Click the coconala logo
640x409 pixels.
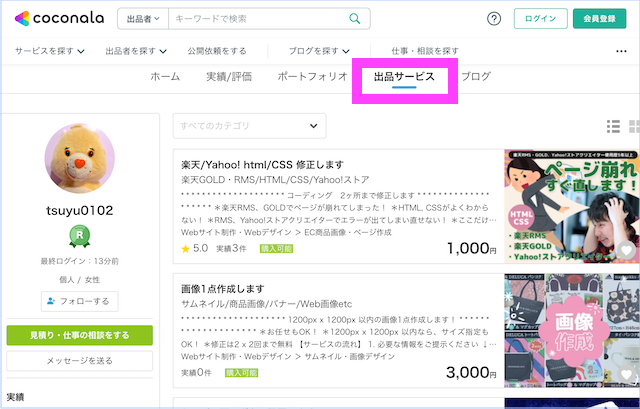(59, 18)
